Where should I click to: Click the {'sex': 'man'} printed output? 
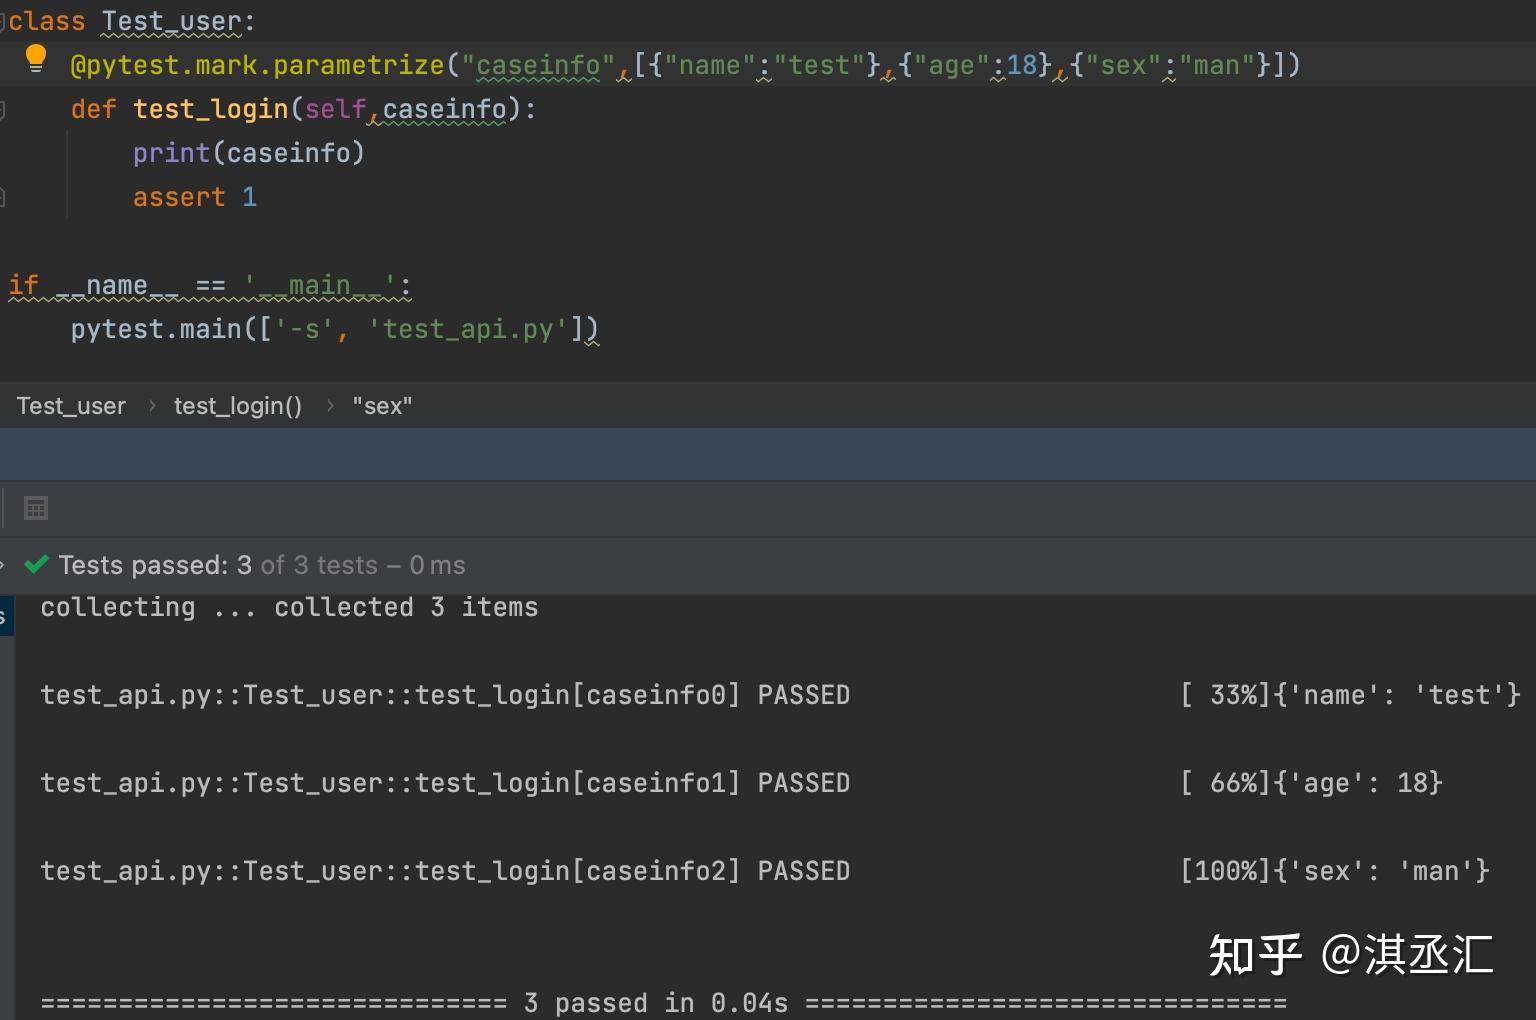1381,871
